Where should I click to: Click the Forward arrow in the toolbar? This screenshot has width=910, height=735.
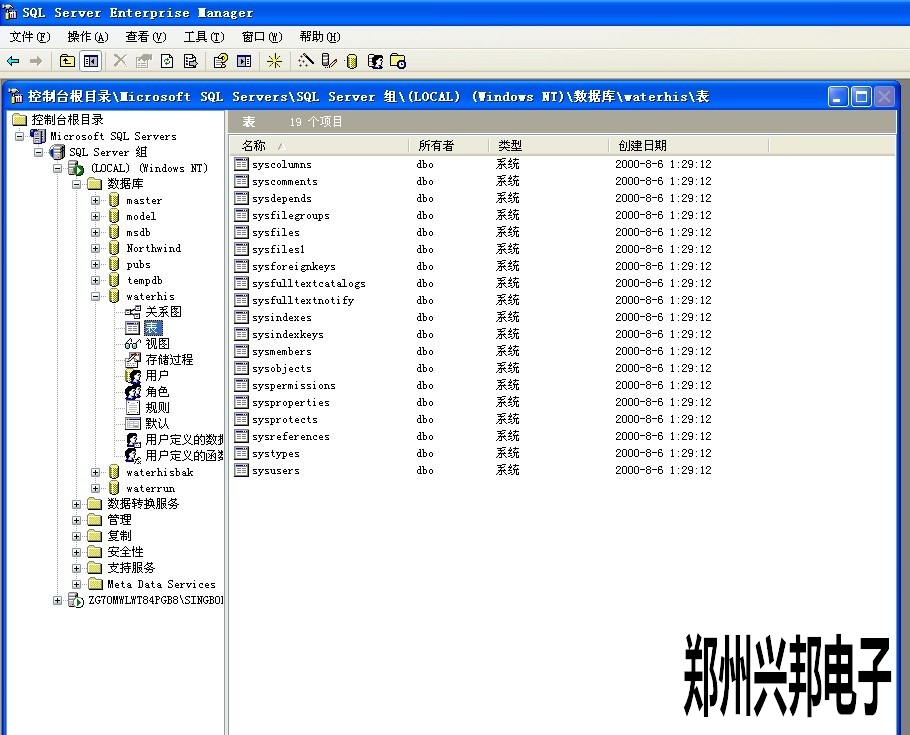click(36, 61)
